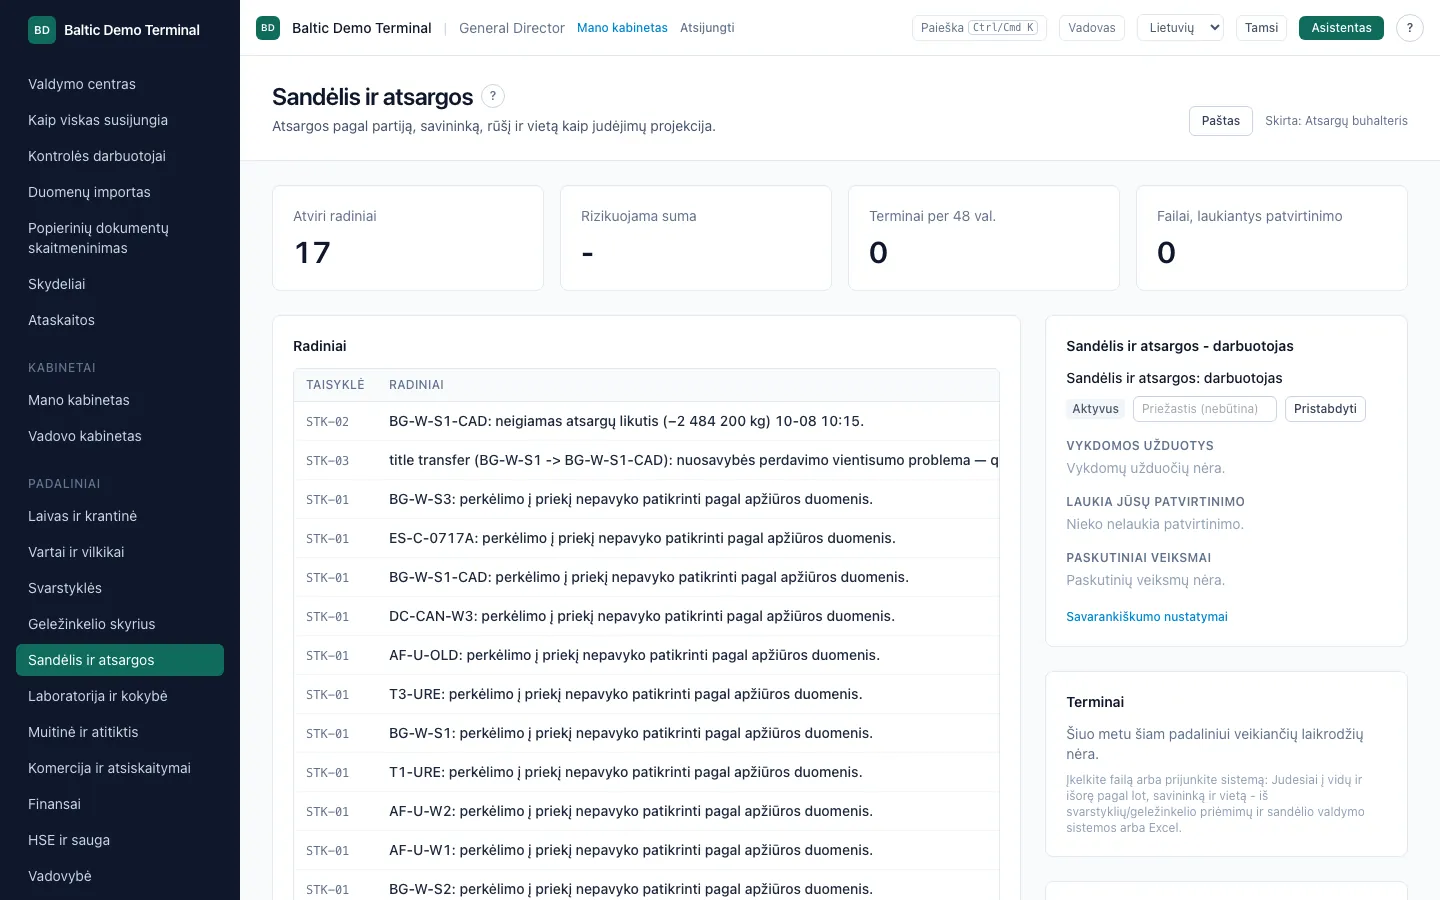Open the Laivas ir krantinė section
The image size is (1440, 900).
pyautogui.click(x=120, y=516)
